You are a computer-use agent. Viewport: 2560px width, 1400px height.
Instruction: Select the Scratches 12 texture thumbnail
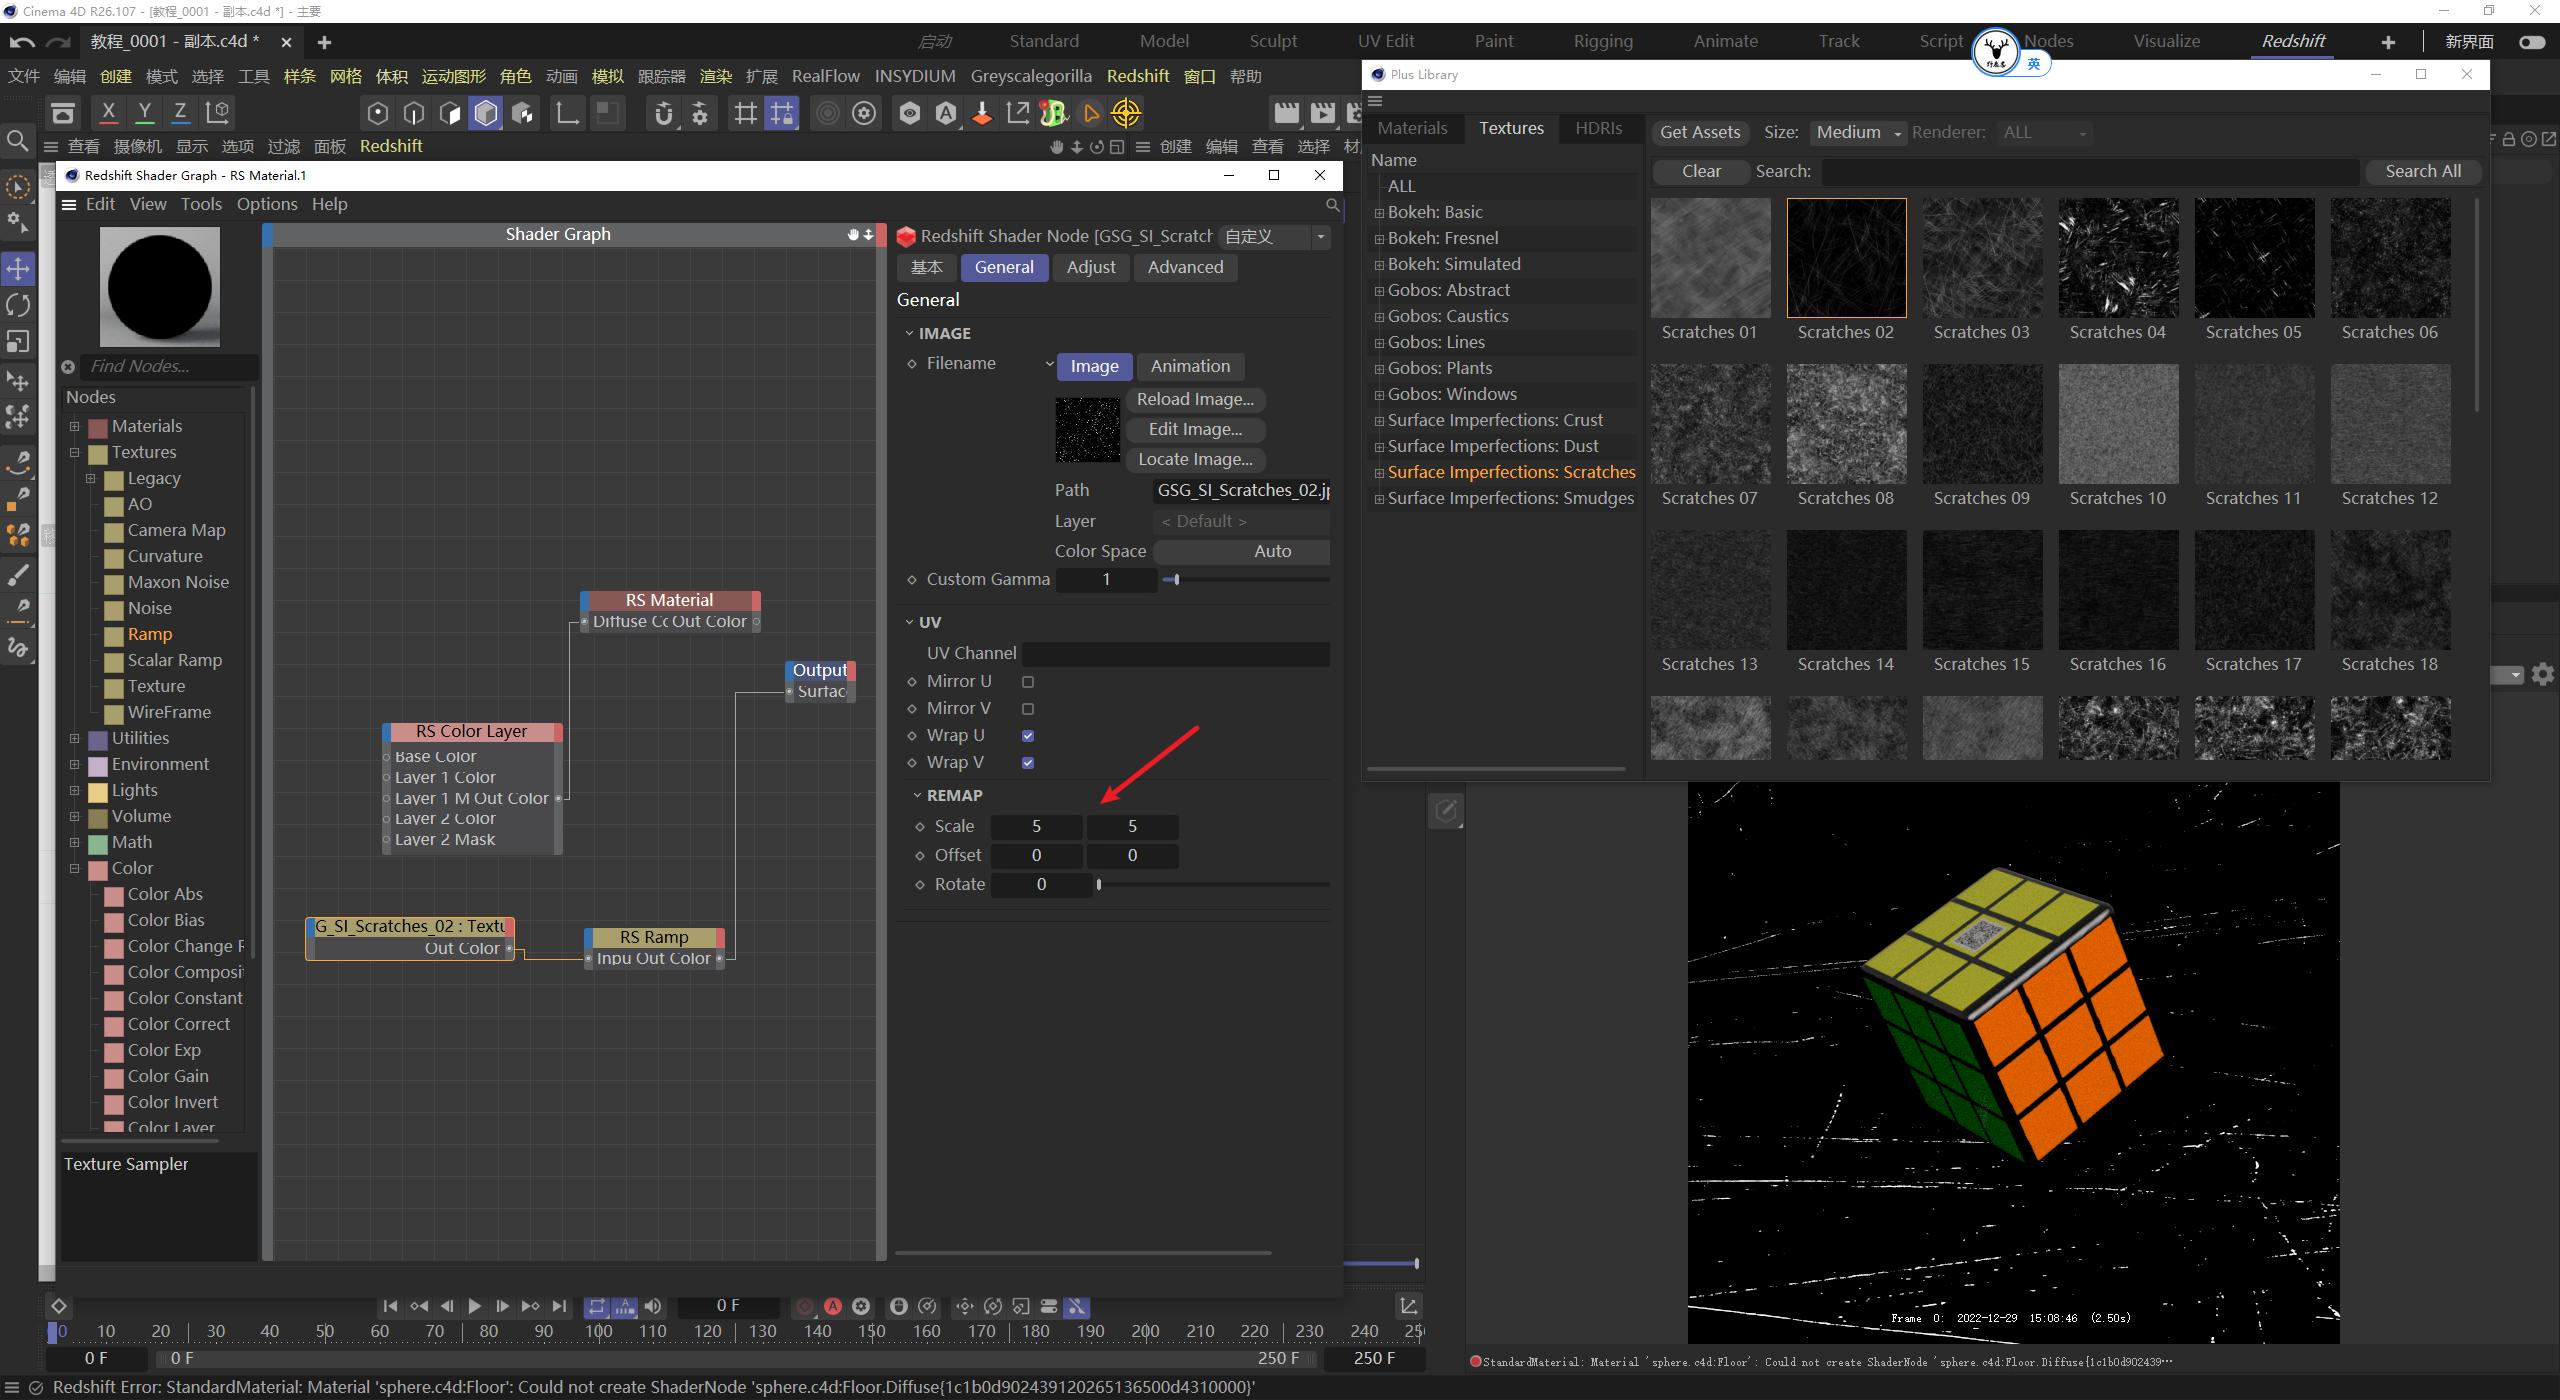pos(2389,424)
